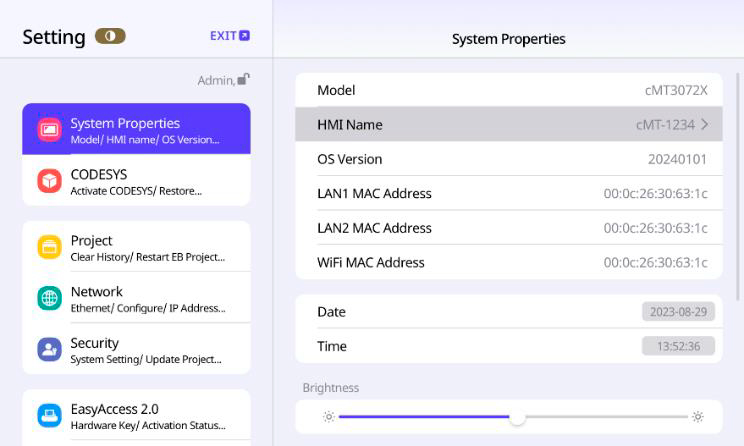
Task: Click the Time field 13:52:36
Action: [679, 346]
